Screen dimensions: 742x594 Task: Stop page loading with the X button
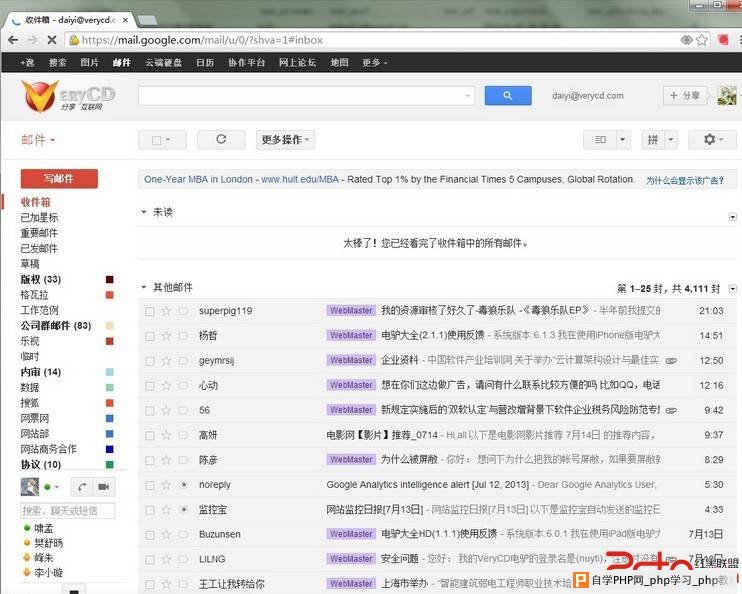click(52, 40)
